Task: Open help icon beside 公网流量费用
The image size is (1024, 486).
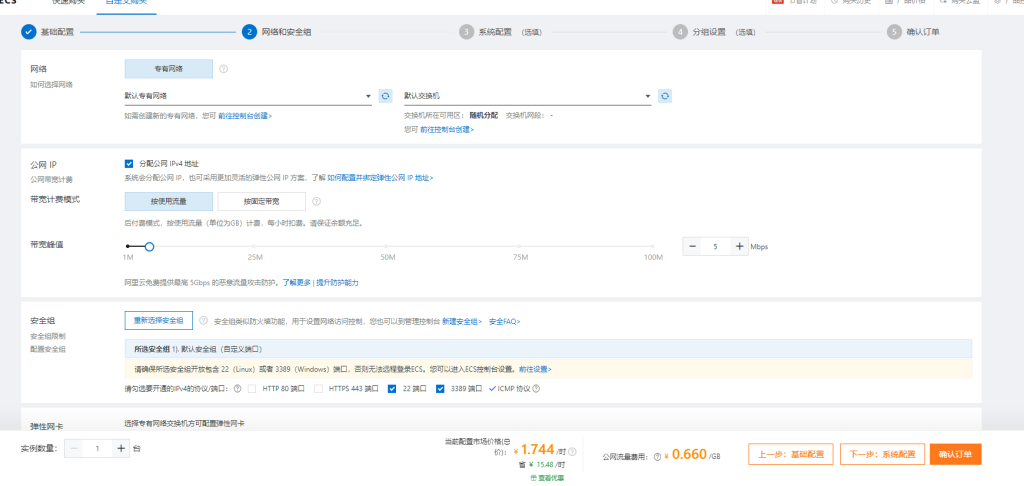Action: [x=658, y=457]
